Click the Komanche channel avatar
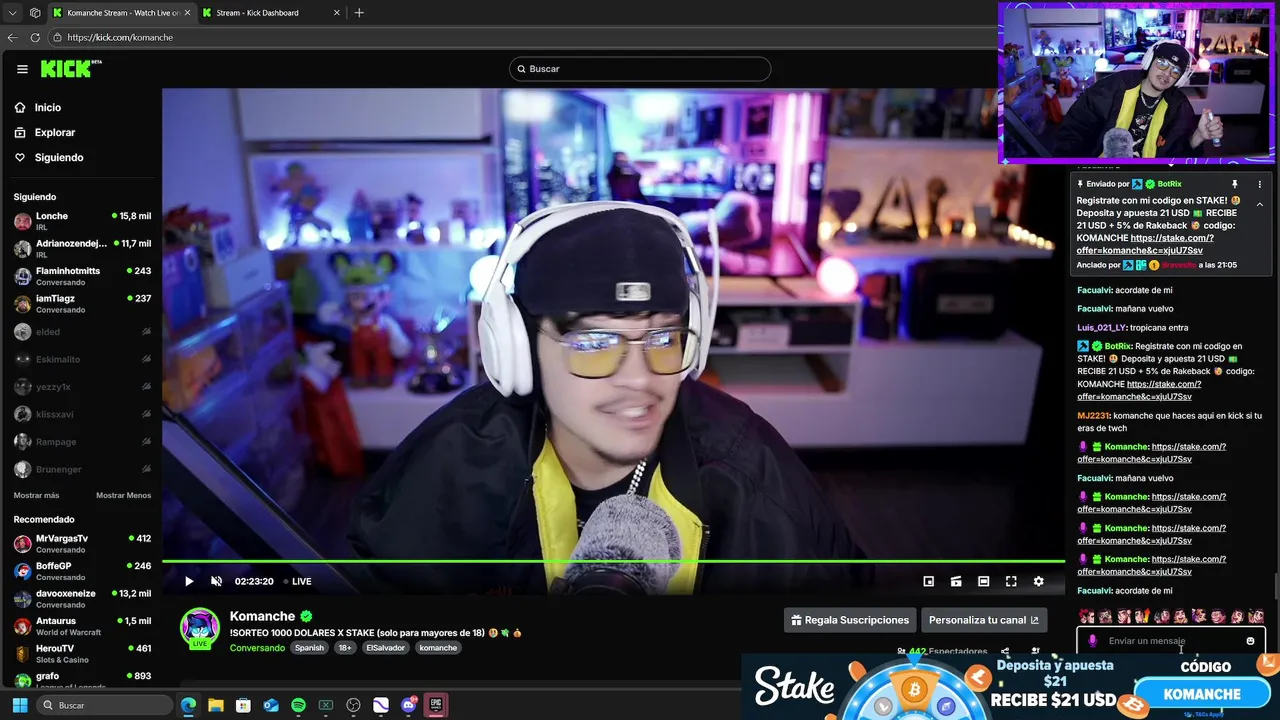The height and width of the screenshot is (720, 1280). (199, 627)
